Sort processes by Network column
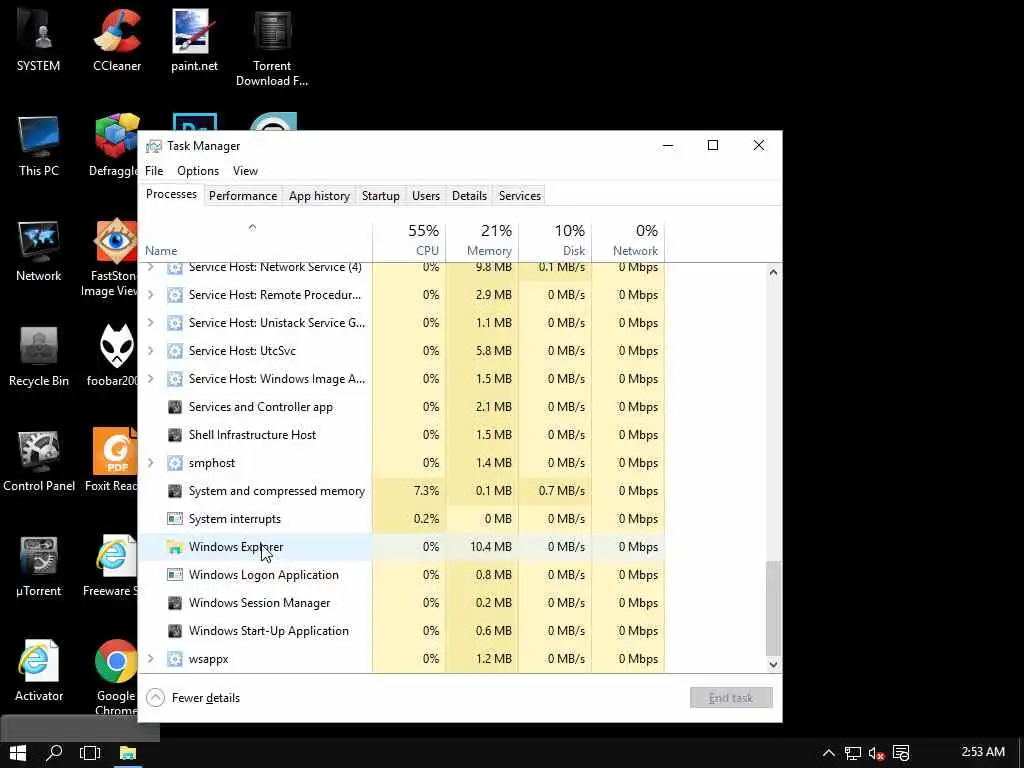This screenshot has height=768, width=1024. (628, 240)
